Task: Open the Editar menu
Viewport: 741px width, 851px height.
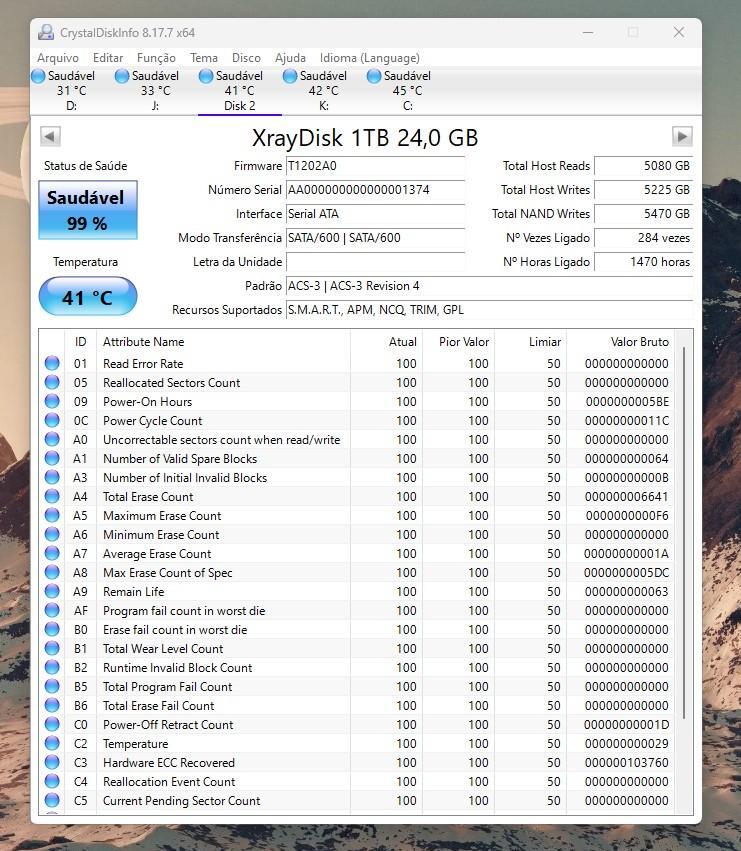Action: point(108,58)
